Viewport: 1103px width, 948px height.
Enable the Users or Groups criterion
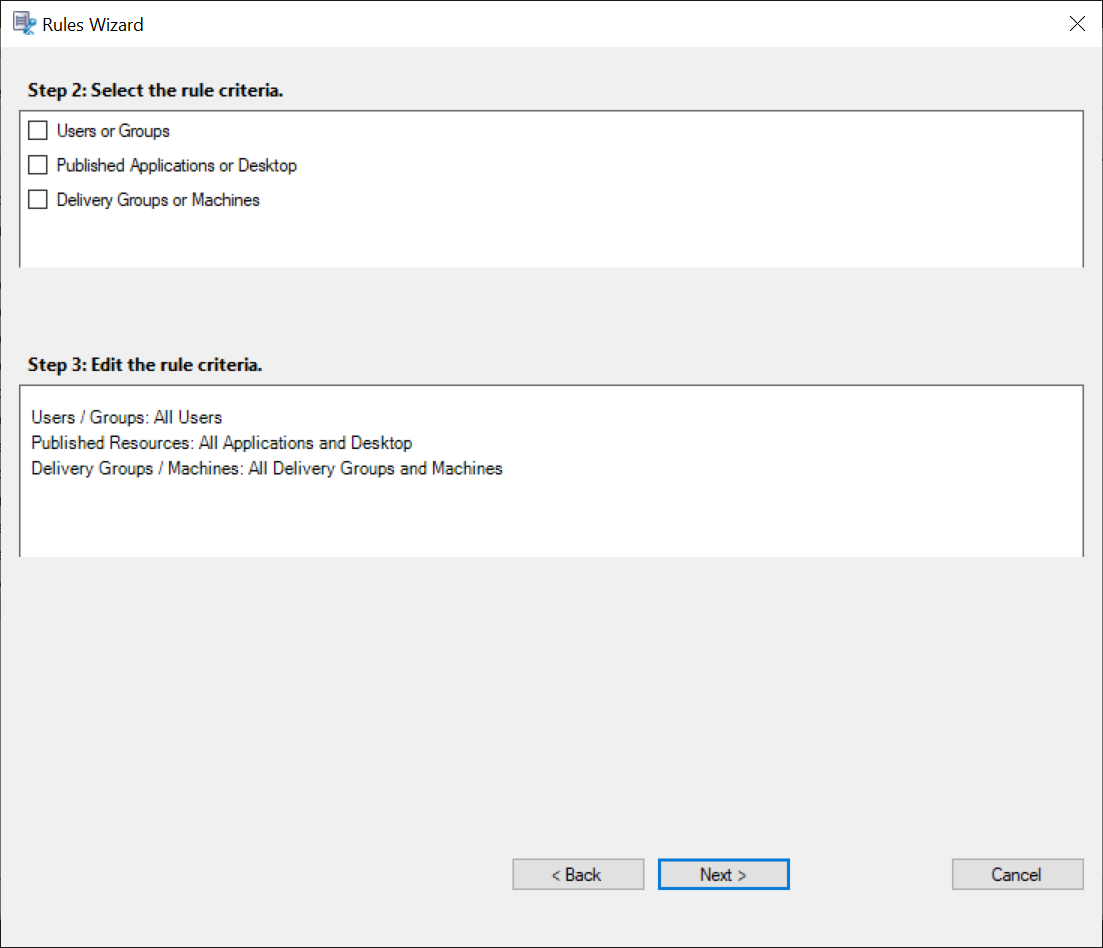37,130
